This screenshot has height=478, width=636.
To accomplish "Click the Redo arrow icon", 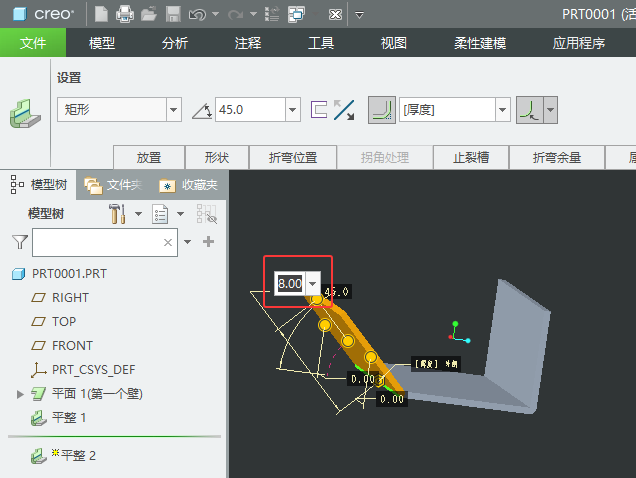I will 236,15.
